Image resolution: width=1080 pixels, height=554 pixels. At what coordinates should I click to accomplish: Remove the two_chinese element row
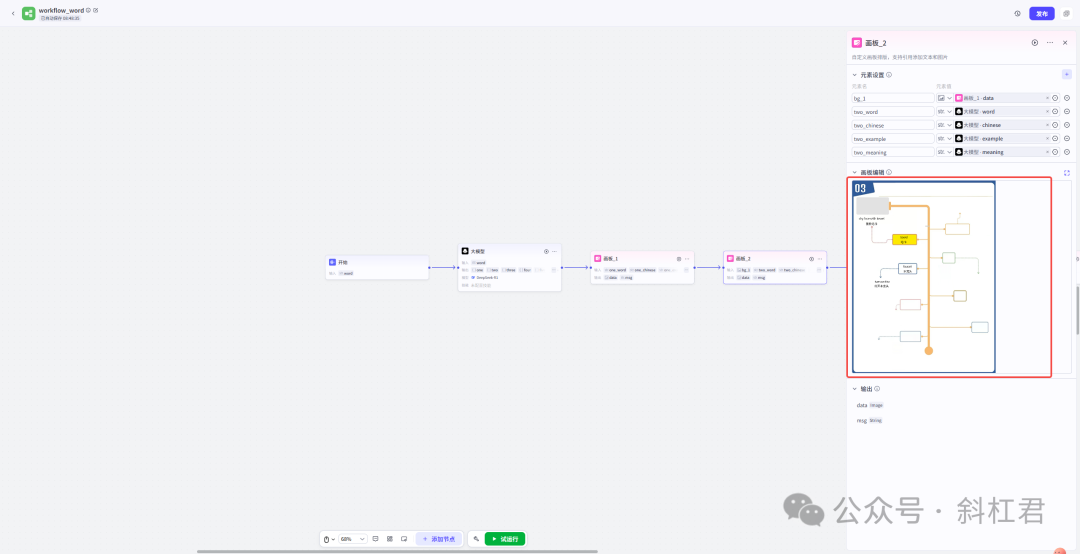click(1067, 125)
